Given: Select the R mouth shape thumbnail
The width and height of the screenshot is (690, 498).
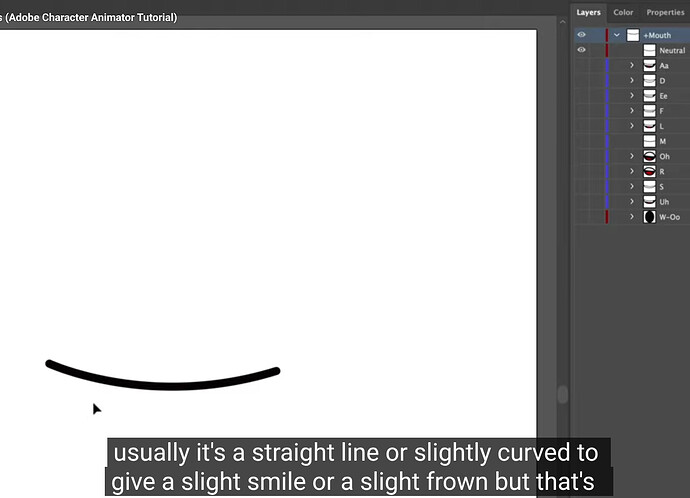Looking at the screenshot, I should click(x=649, y=171).
